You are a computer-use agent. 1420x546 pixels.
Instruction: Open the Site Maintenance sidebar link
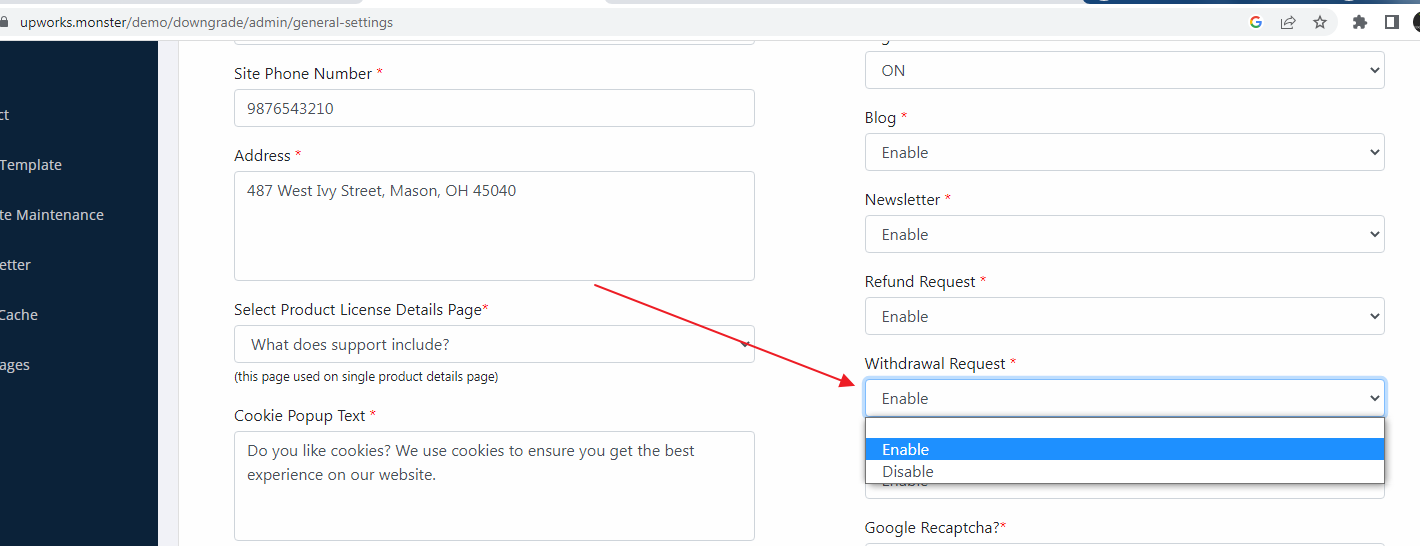point(52,215)
